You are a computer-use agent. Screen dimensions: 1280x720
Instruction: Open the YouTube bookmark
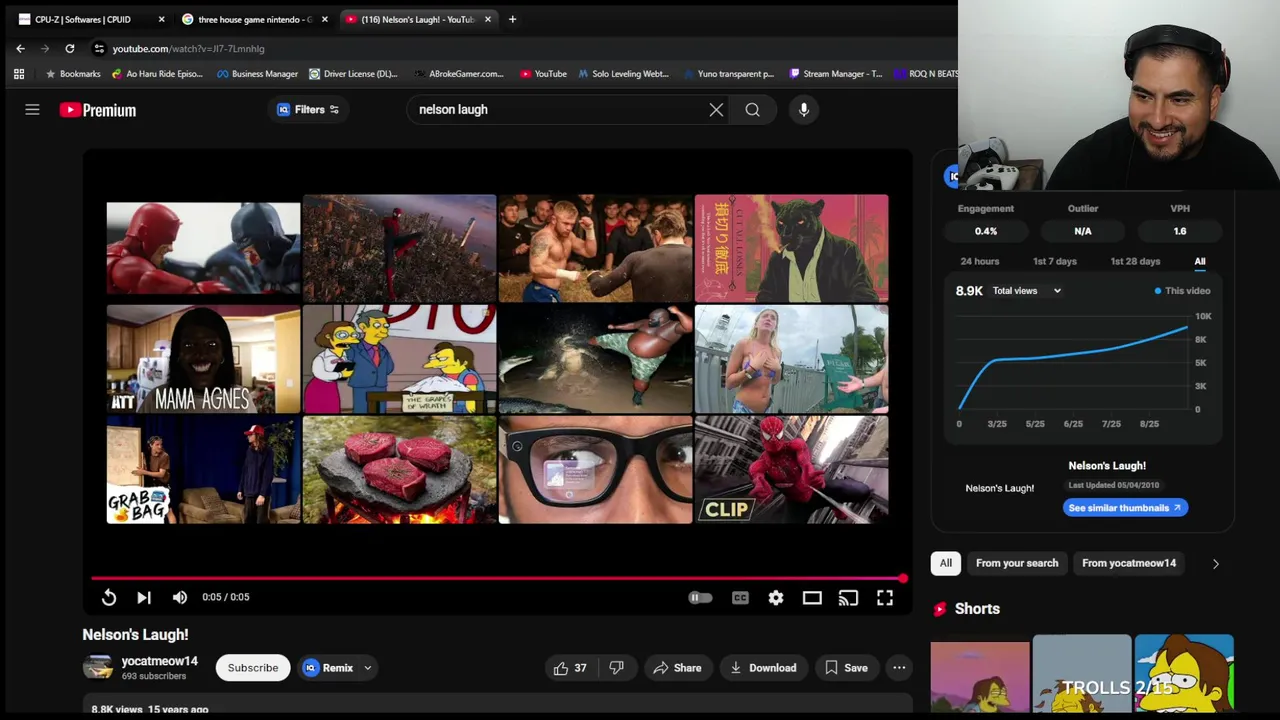[543, 74]
